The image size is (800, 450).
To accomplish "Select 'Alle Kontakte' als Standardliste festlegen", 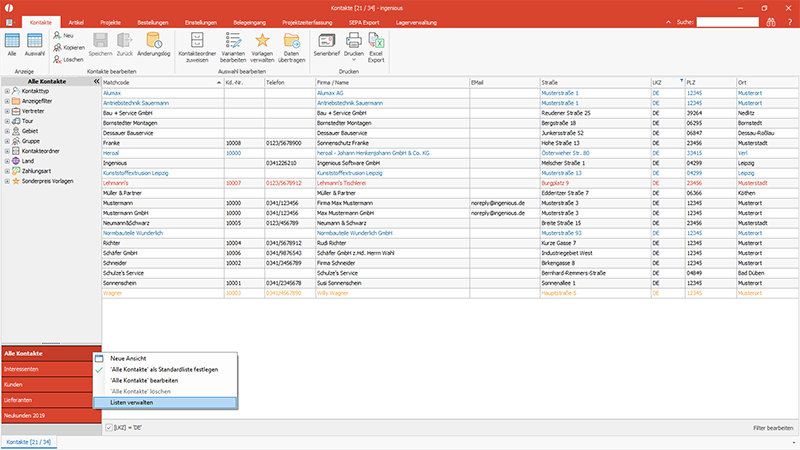I will click(164, 369).
